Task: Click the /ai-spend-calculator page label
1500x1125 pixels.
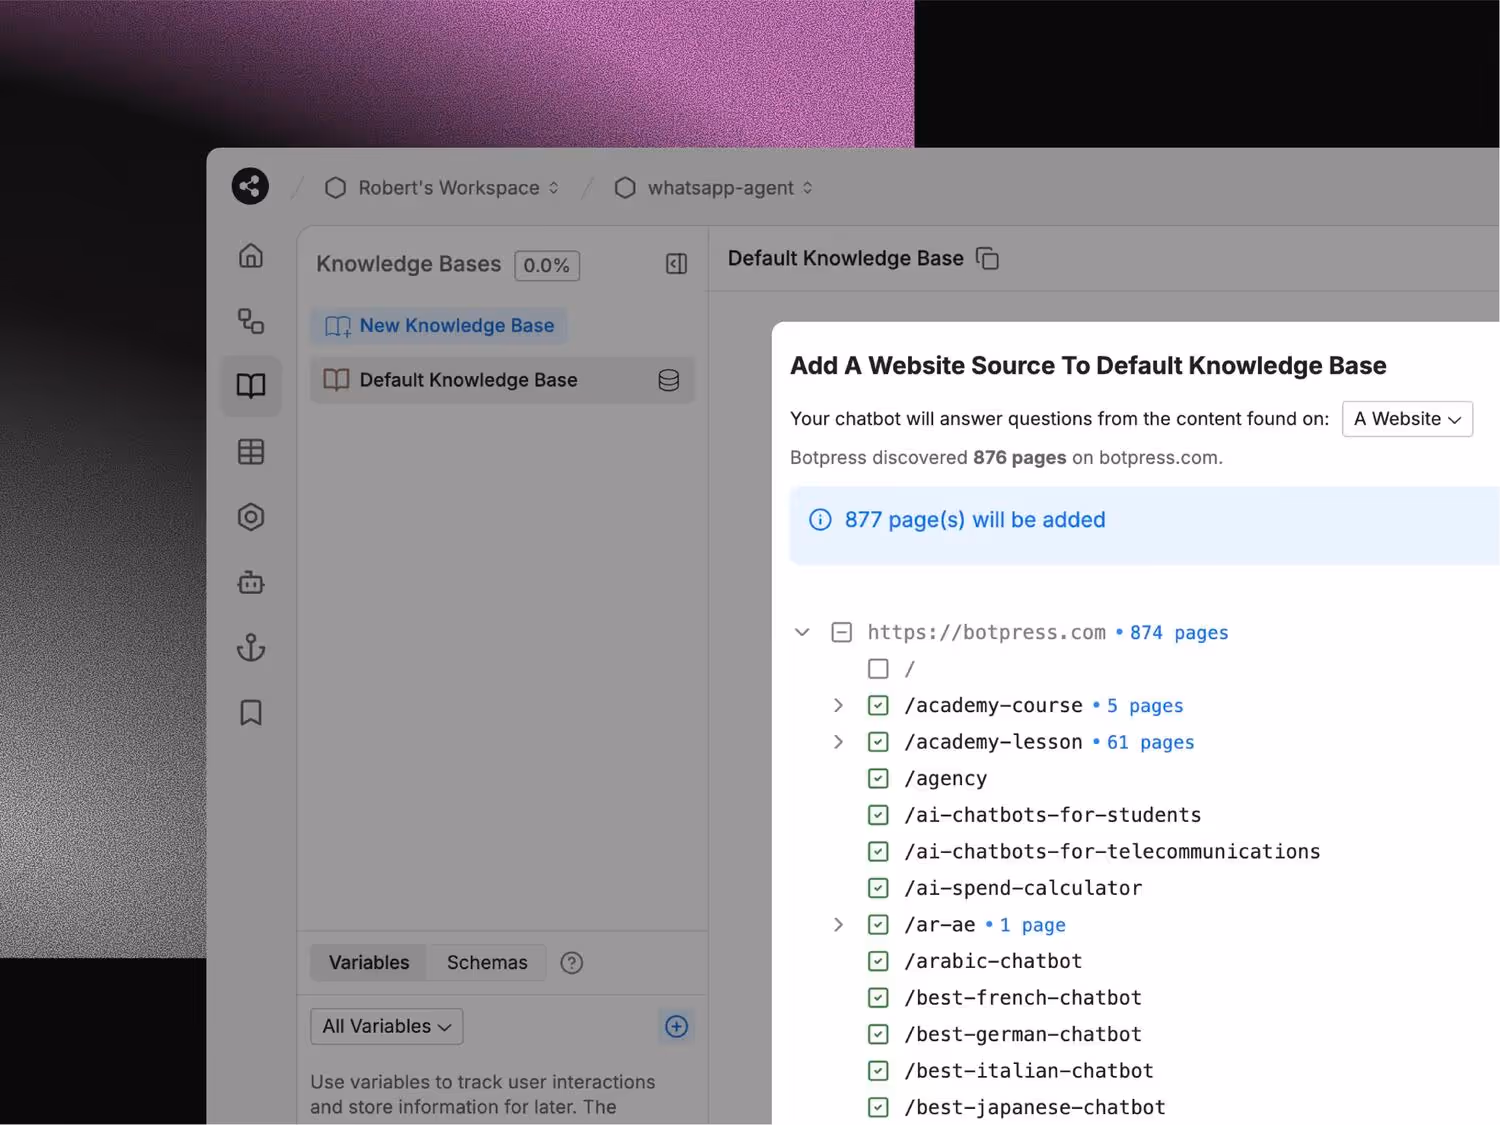Action: pyautogui.click(x=1023, y=888)
